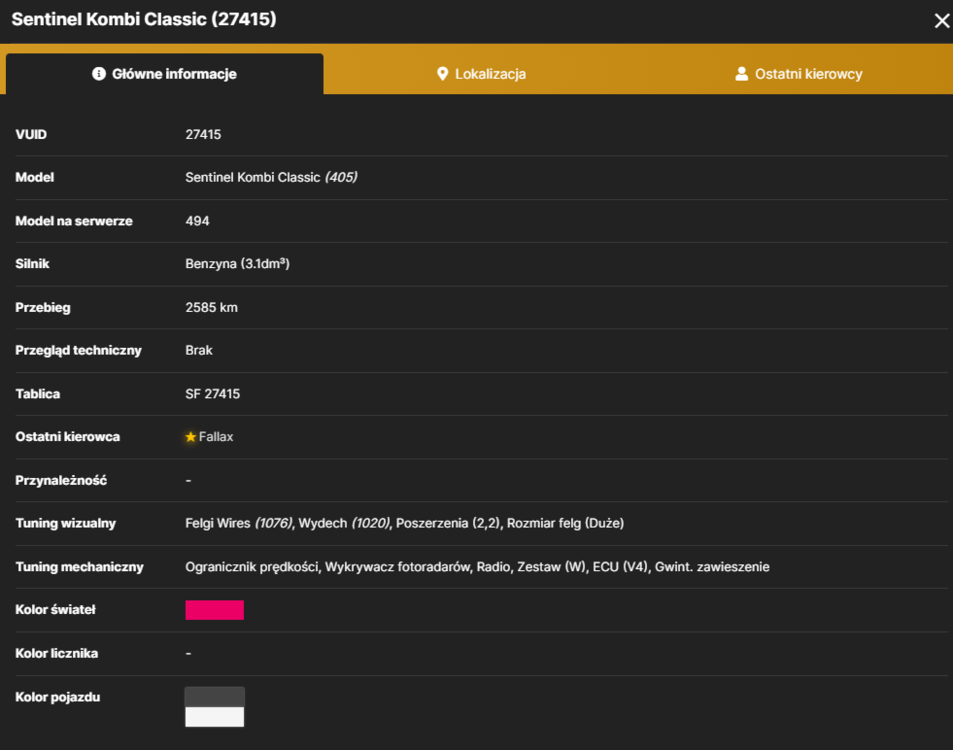Click the white Kolor pojazdu swatch
The width and height of the screenshot is (953, 750).
tap(215, 717)
